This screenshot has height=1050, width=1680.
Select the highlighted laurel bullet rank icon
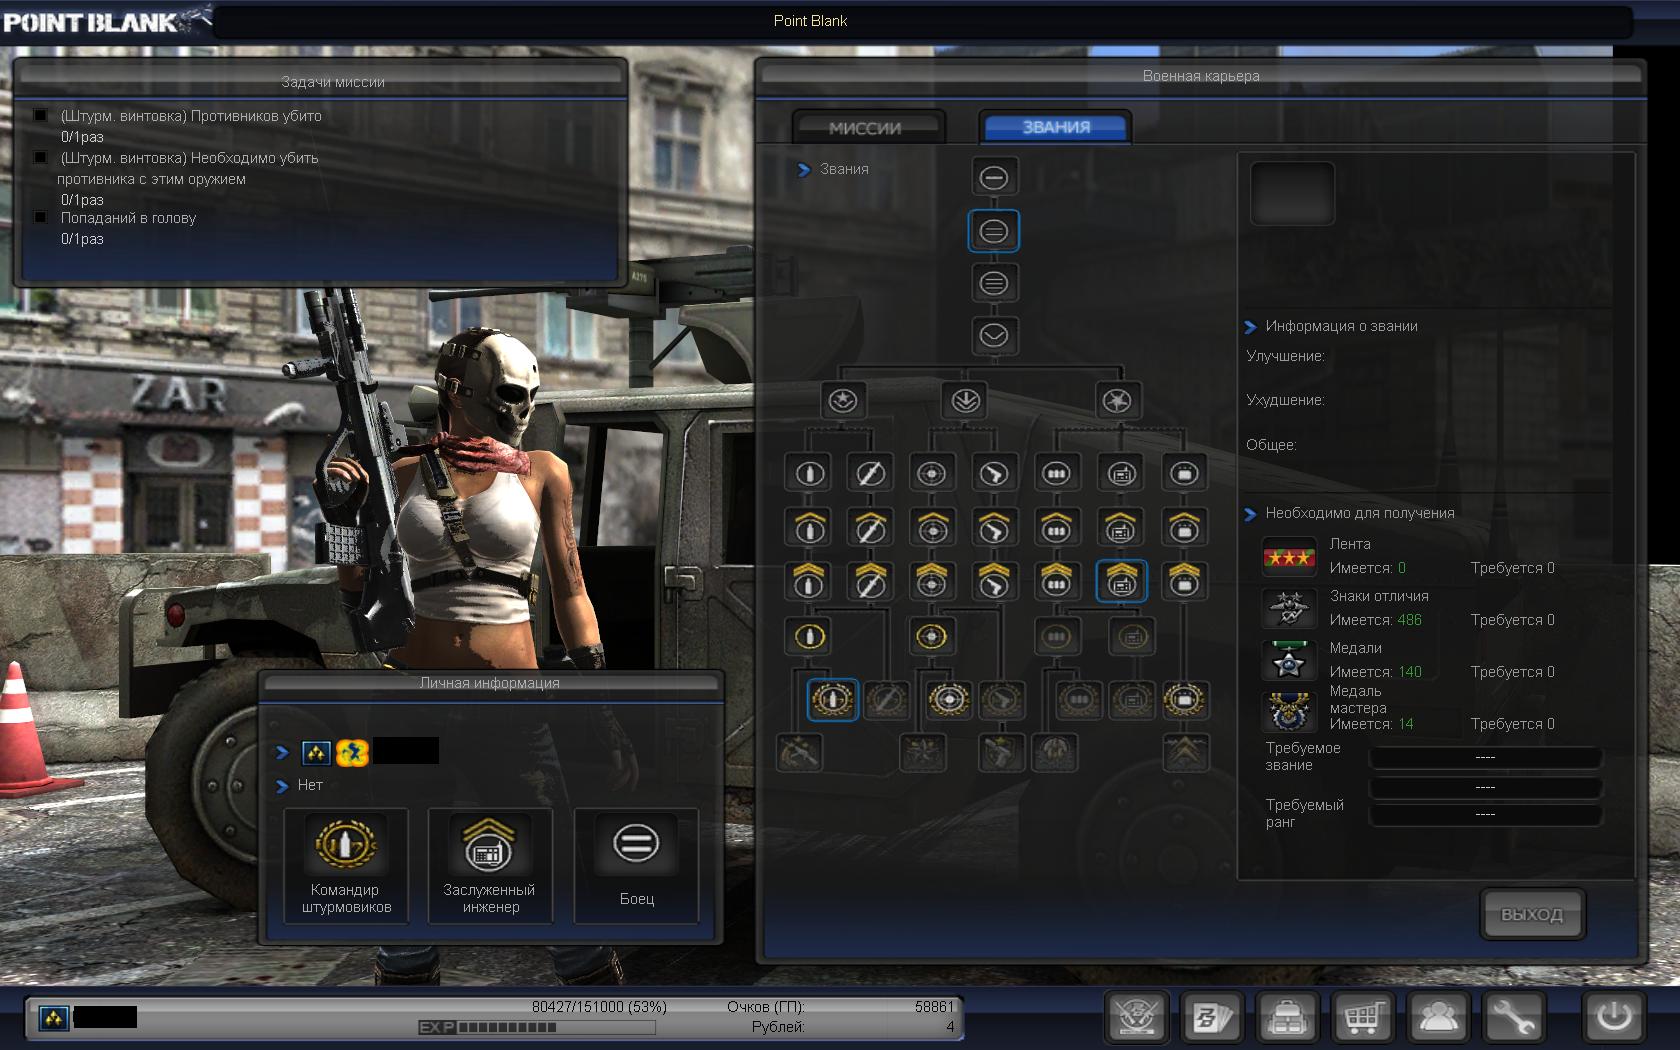point(832,700)
